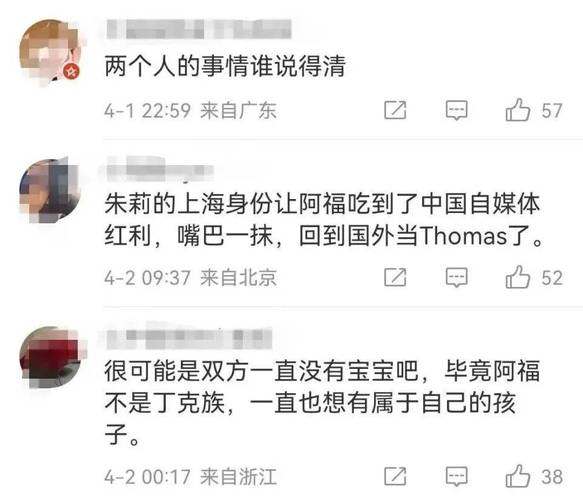Select the comment text starting with 很可能是双方
Viewport: 583px width, 500px height.
322,403
